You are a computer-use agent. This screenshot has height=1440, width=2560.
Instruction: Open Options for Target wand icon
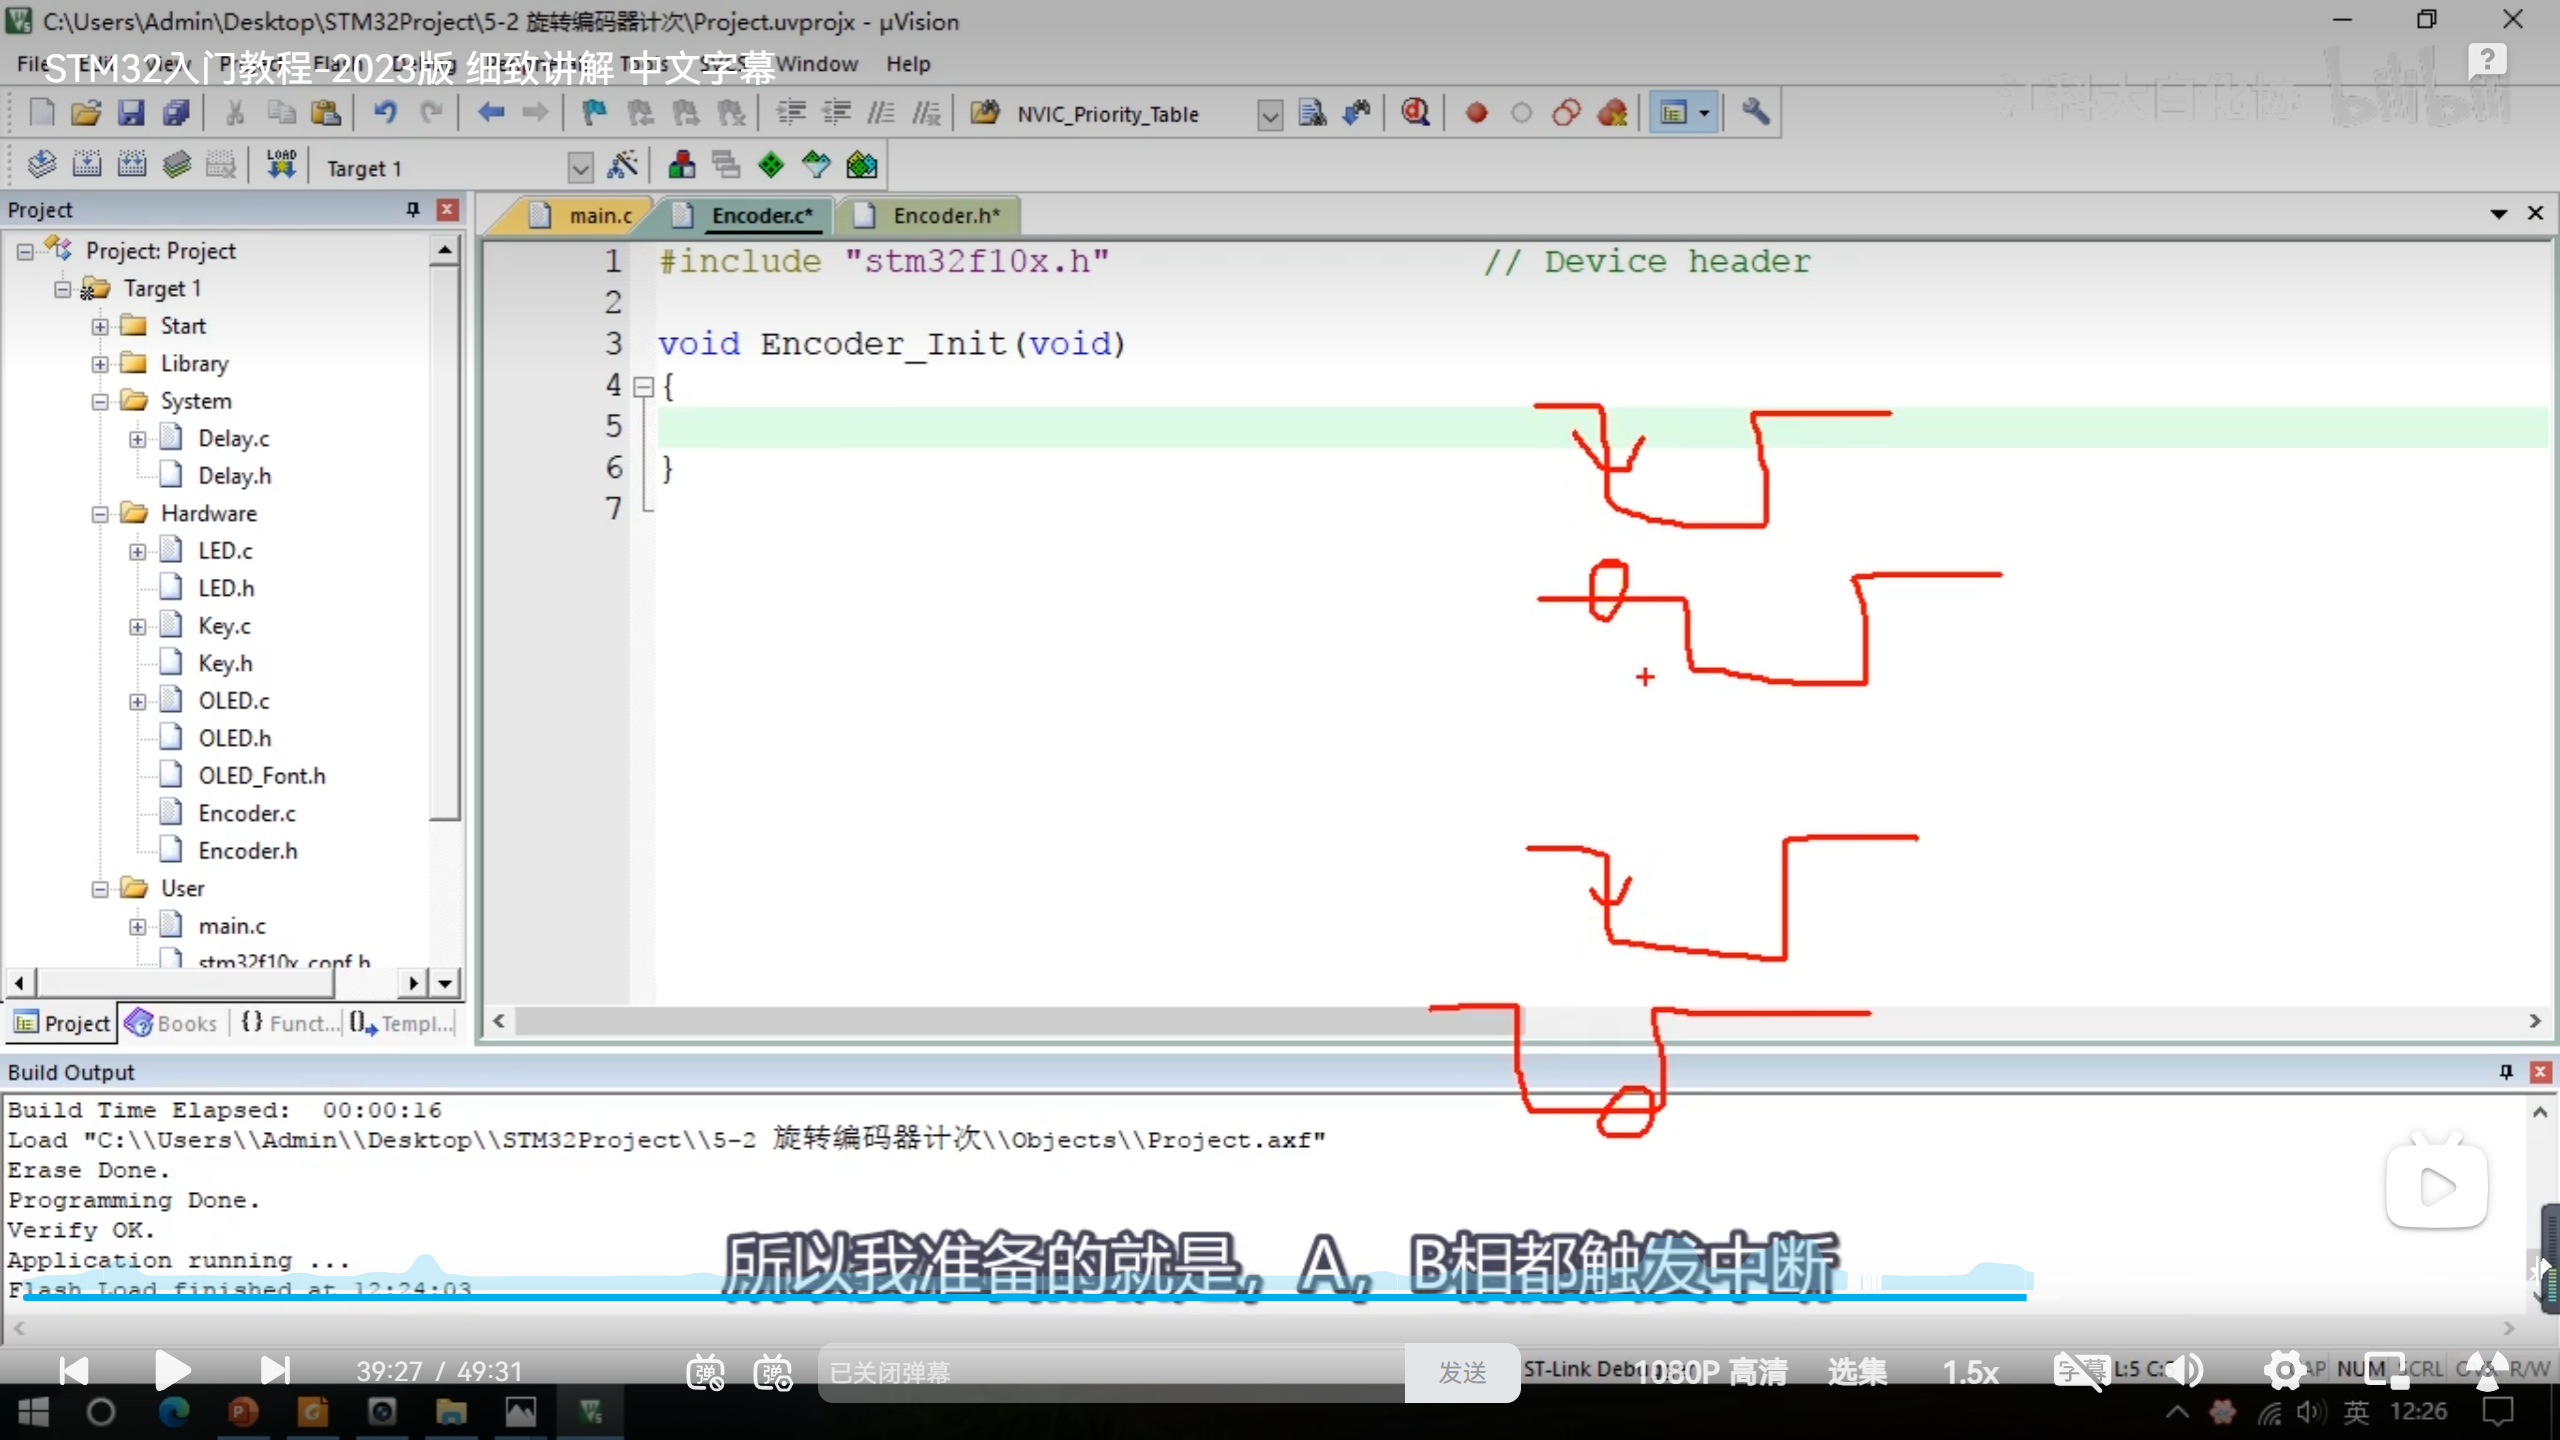click(623, 165)
